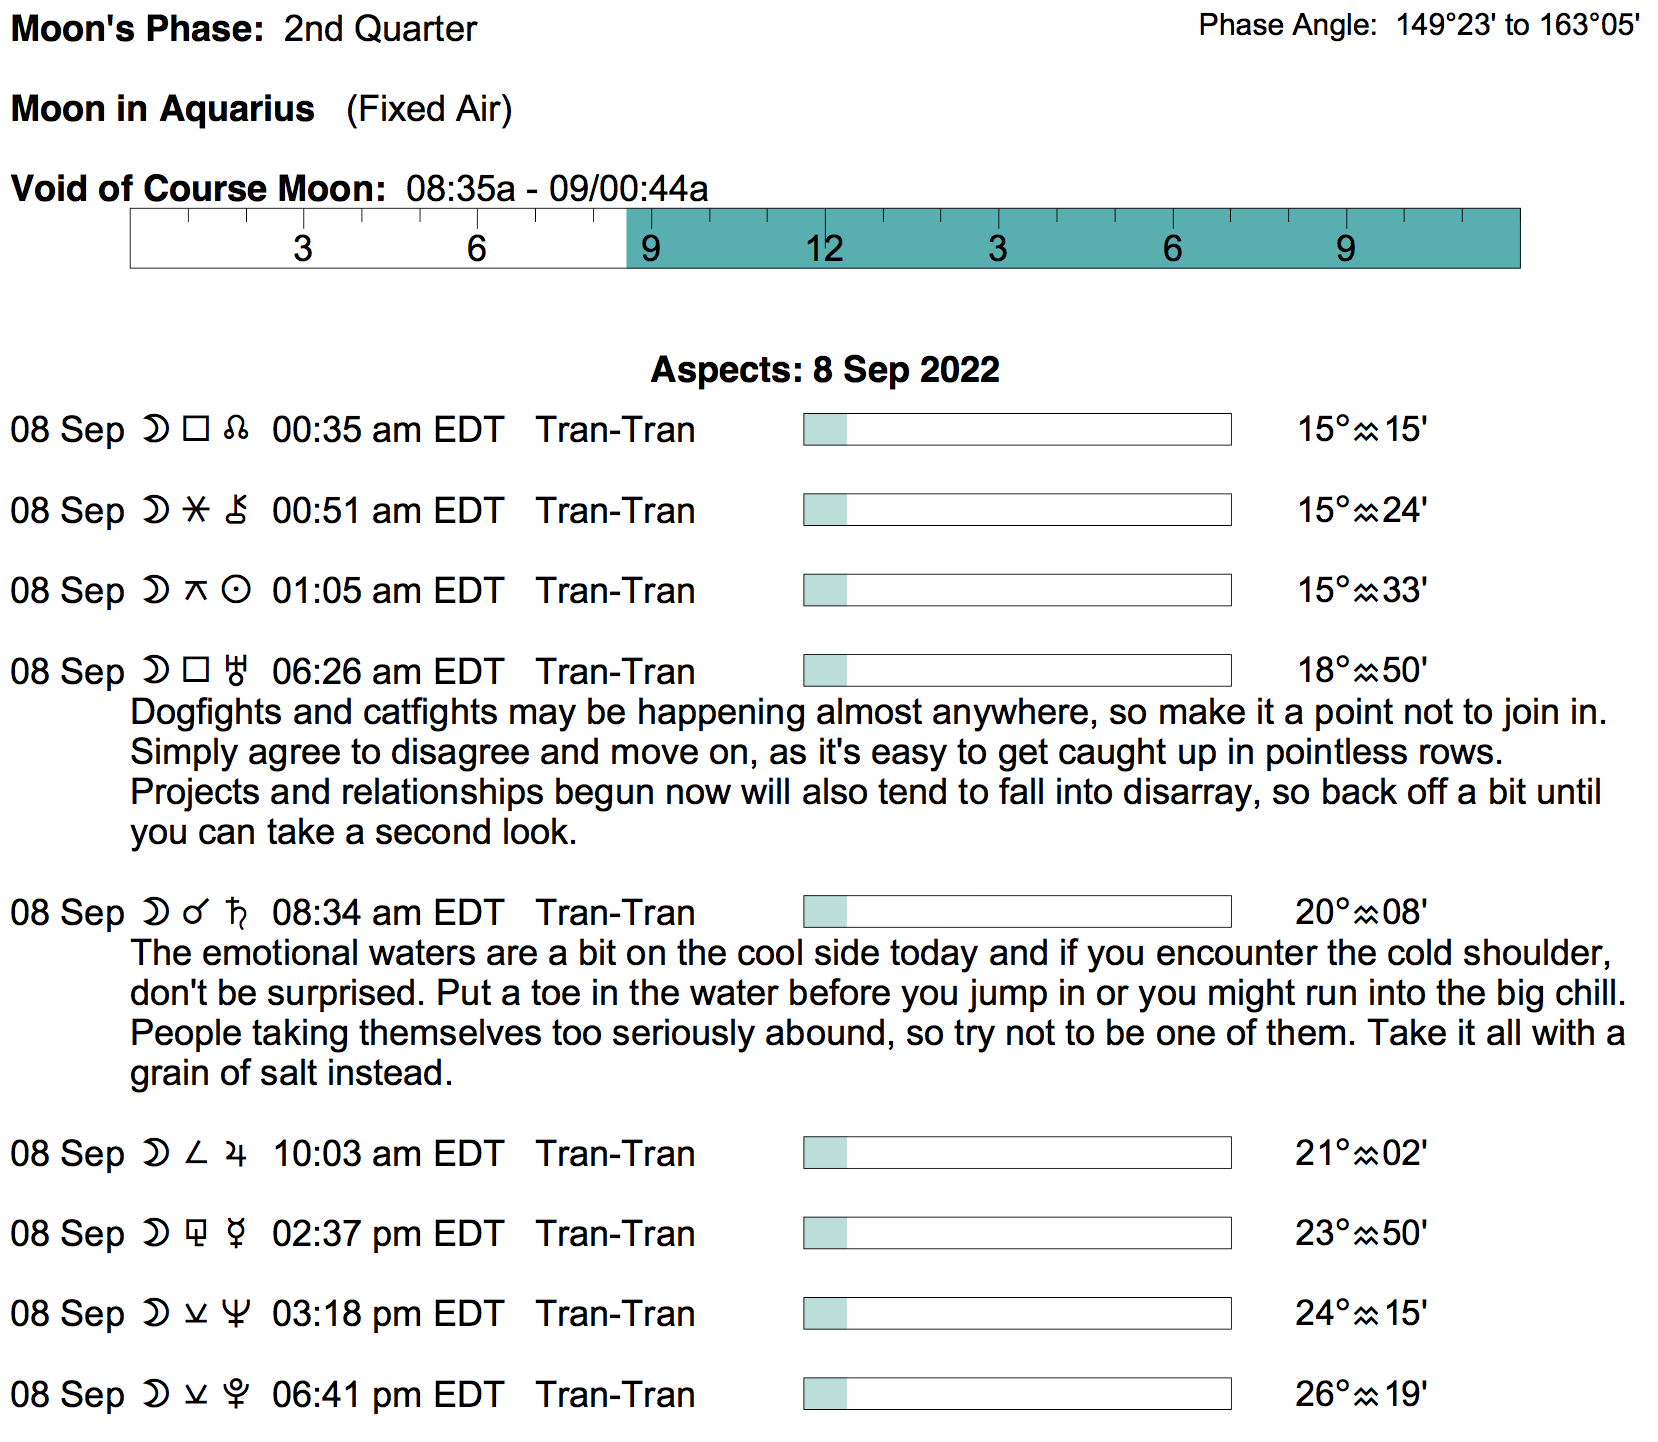1658x1442 pixels.
Task: Click the conjunction symbol in the Moon-Saturn aspect
Action: pos(196,912)
